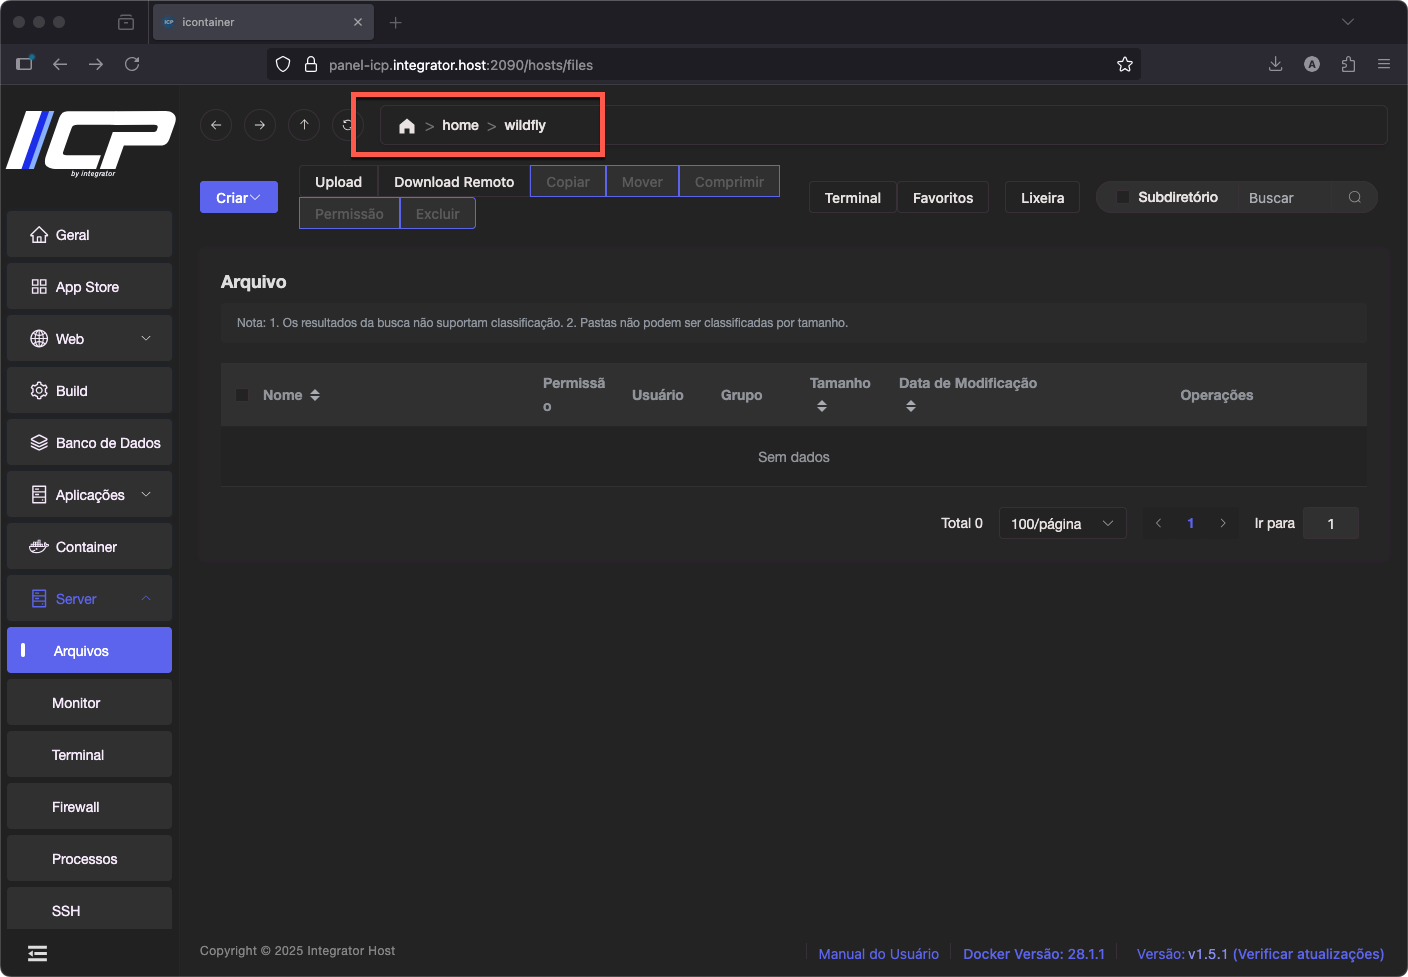Click the Ir para page number field
1408x977 pixels.
[x=1330, y=524]
